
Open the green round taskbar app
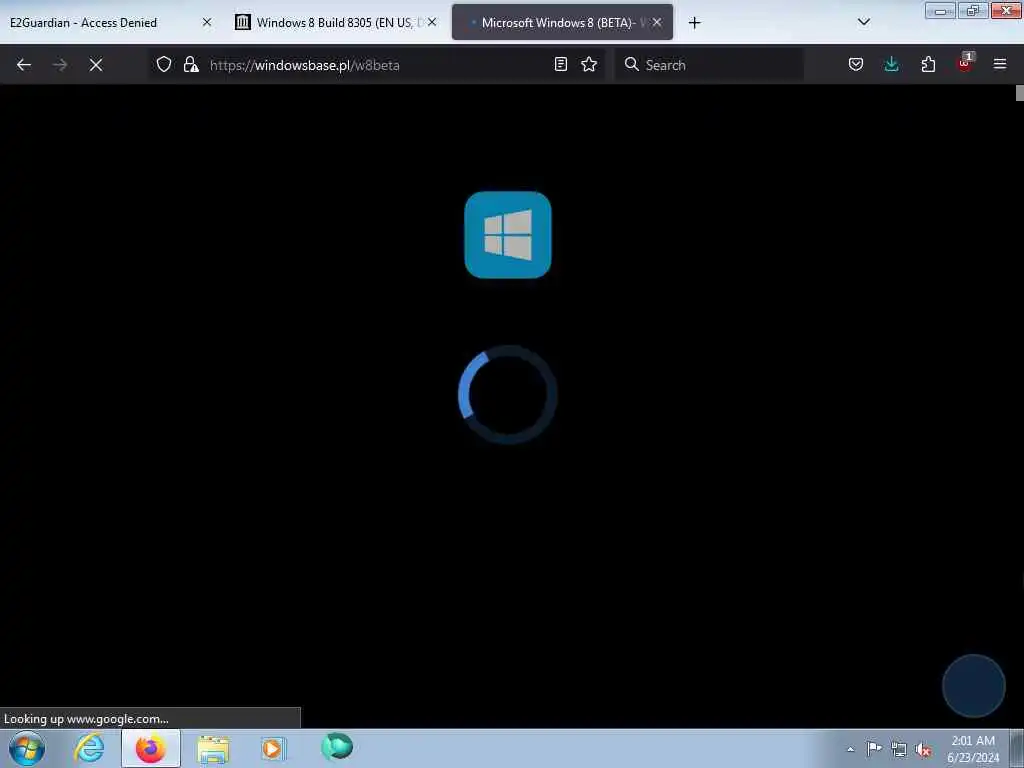[337, 746]
